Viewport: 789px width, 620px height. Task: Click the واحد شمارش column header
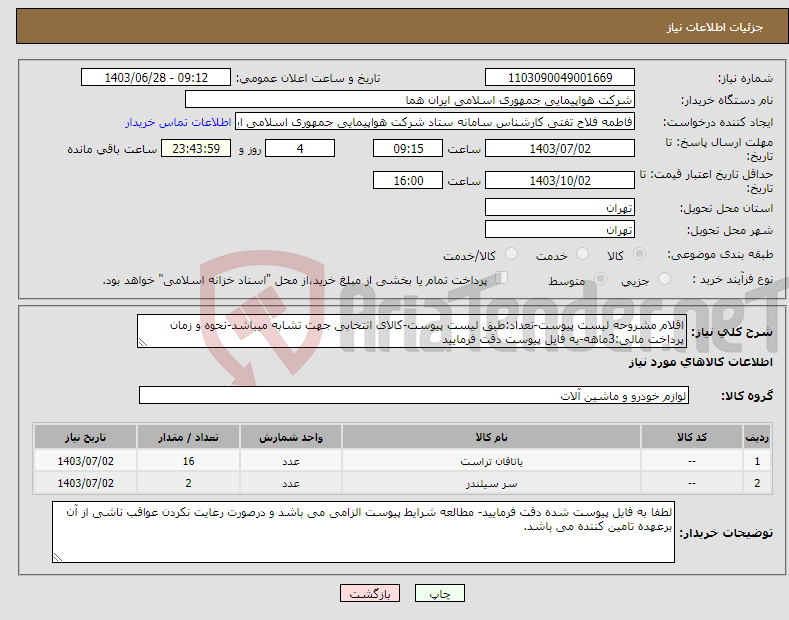(291, 437)
